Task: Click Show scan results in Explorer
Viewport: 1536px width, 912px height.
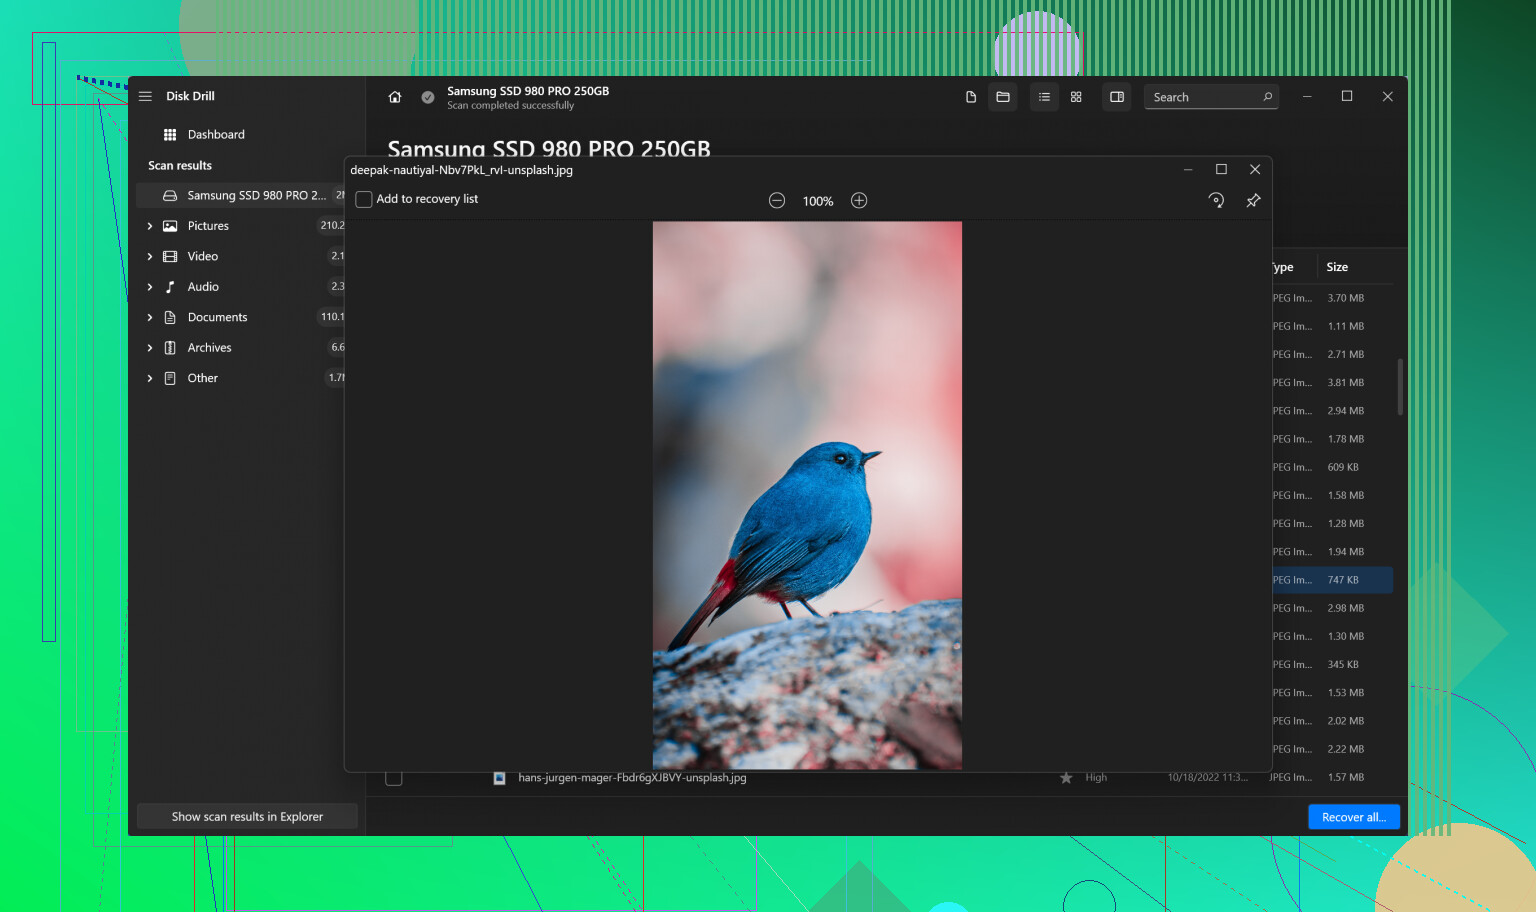Action: (x=247, y=817)
